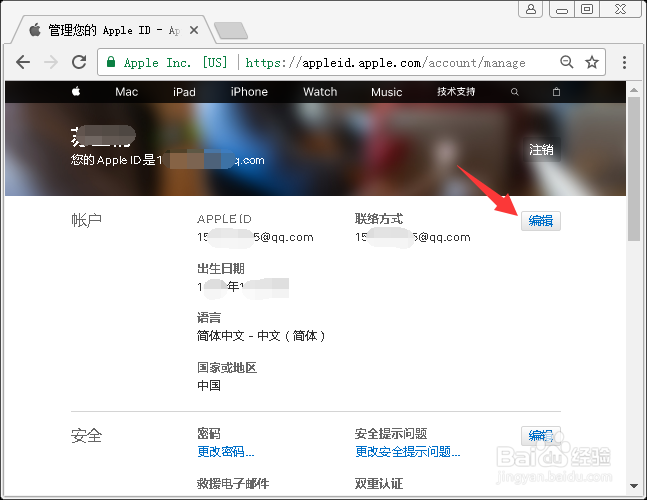
Task: Click the site search icon in navigation
Action: pos(515,92)
